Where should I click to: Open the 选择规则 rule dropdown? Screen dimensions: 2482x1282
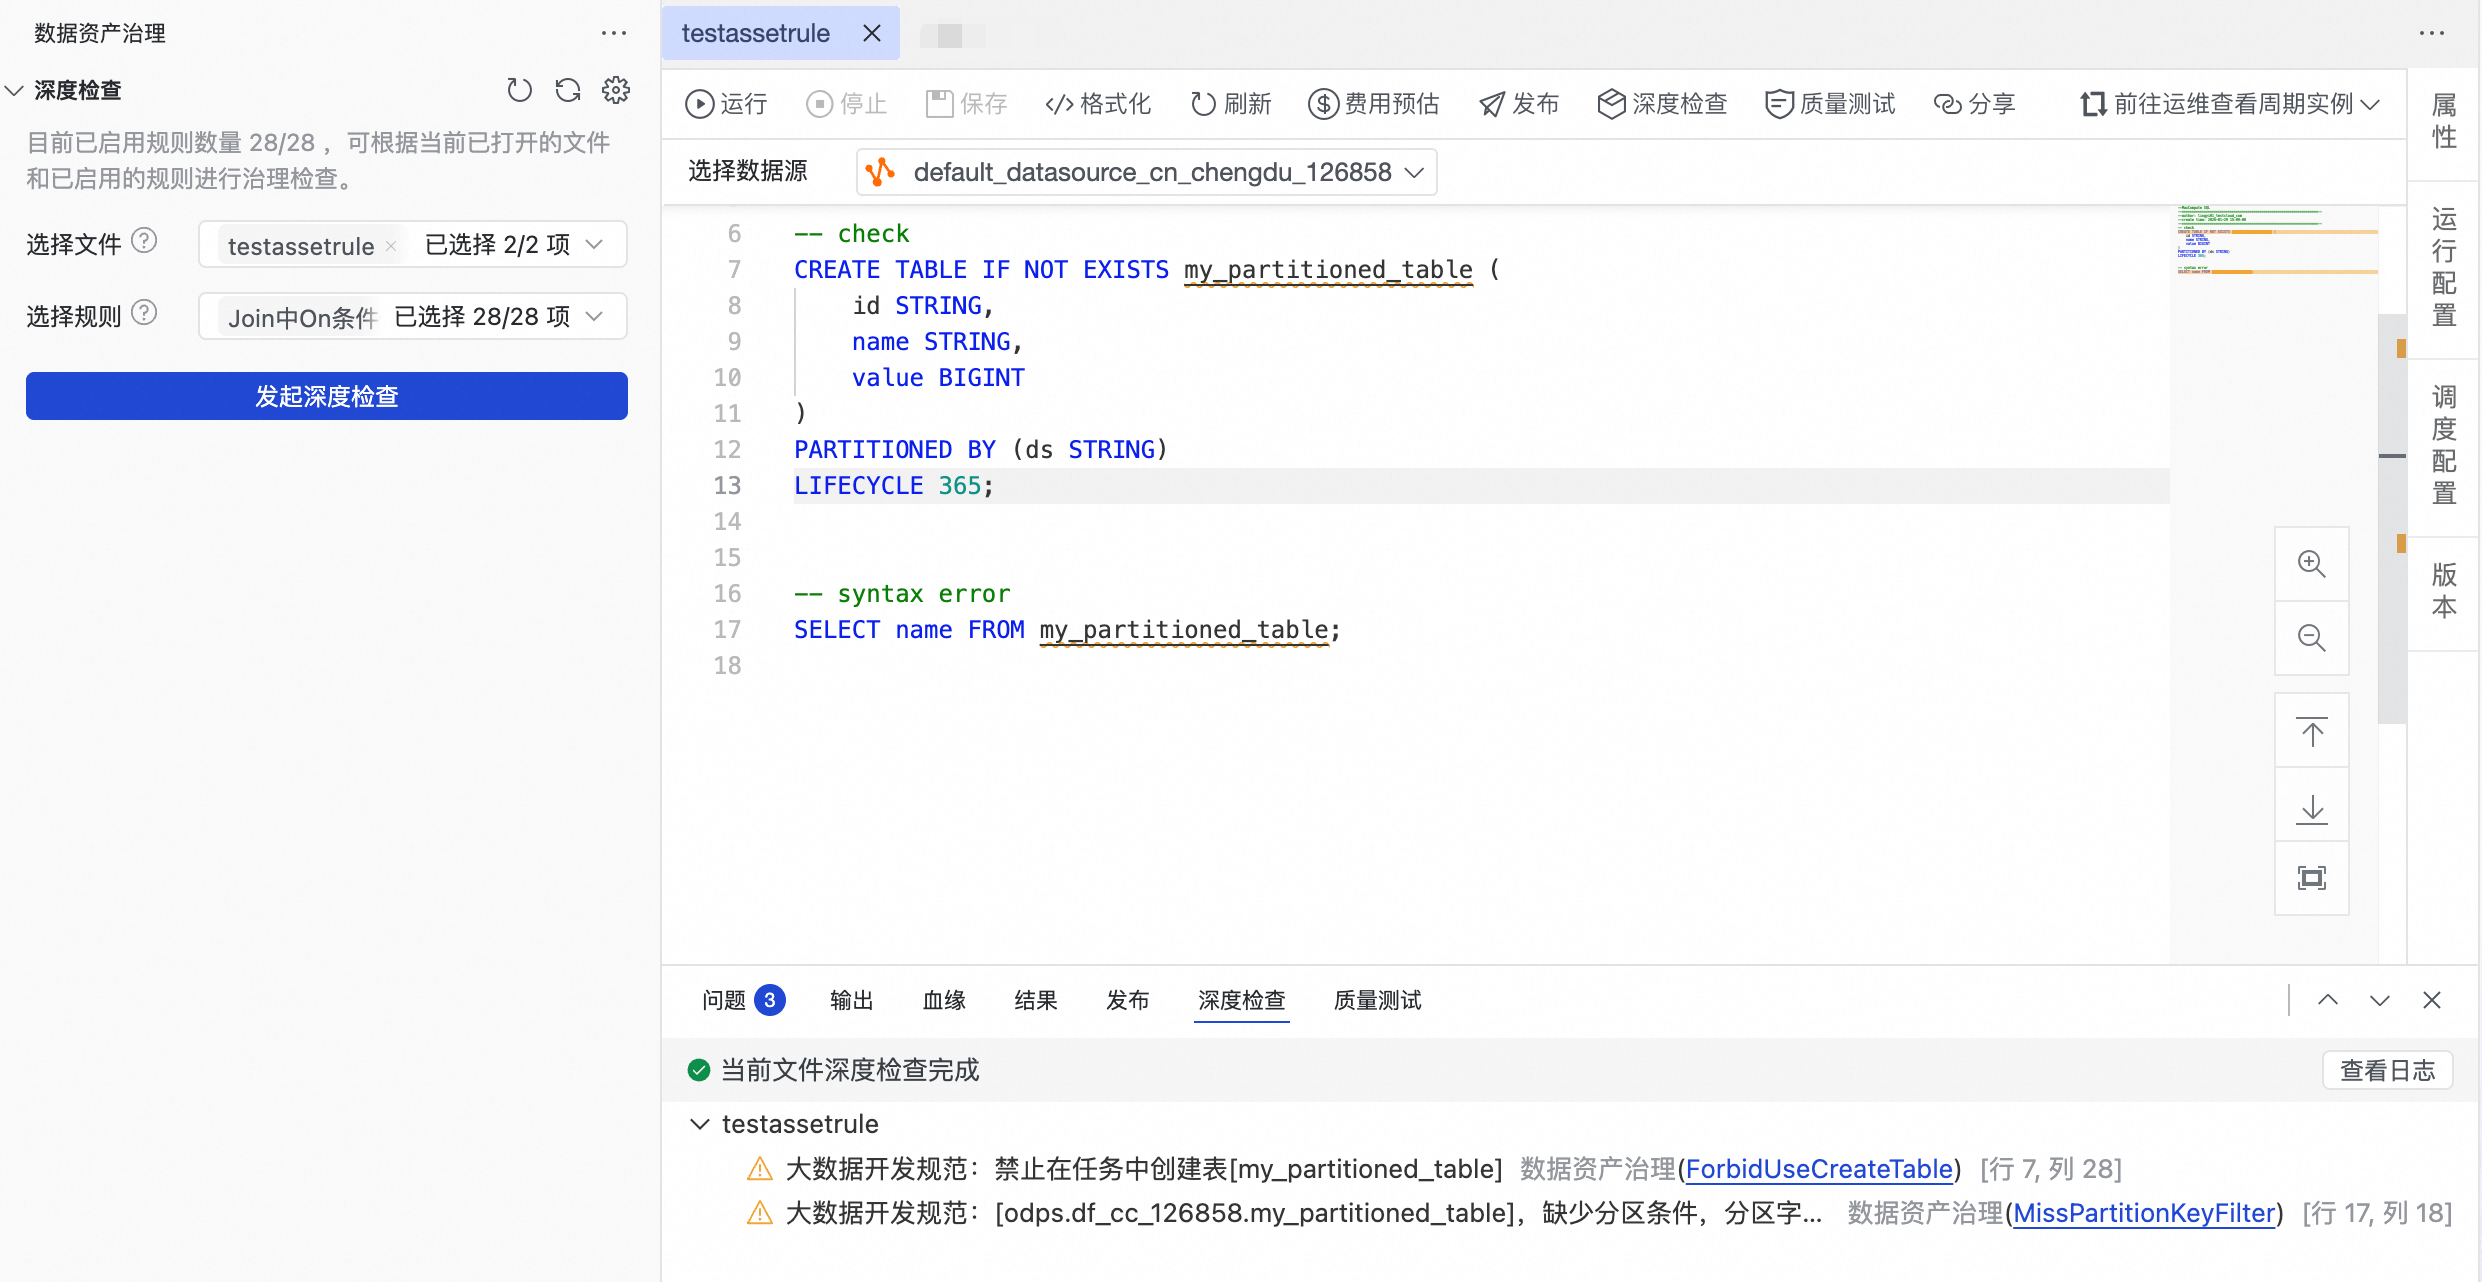point(594,317)
